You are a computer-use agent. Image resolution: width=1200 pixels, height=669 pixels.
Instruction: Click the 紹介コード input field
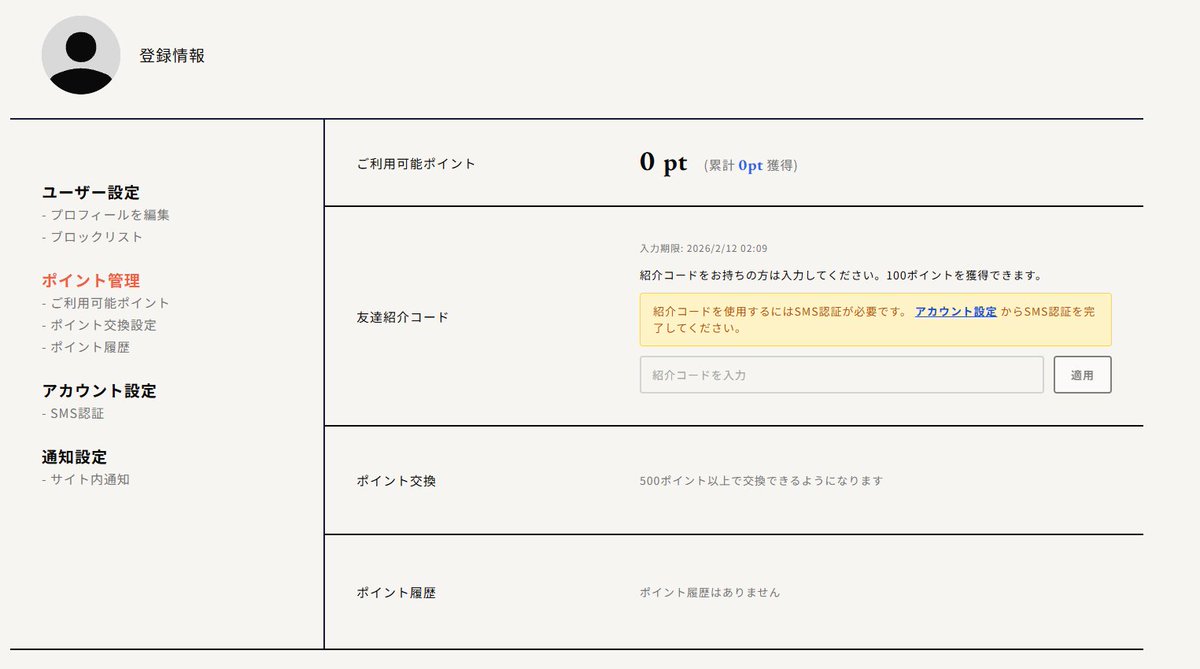(x=840, y=374)
